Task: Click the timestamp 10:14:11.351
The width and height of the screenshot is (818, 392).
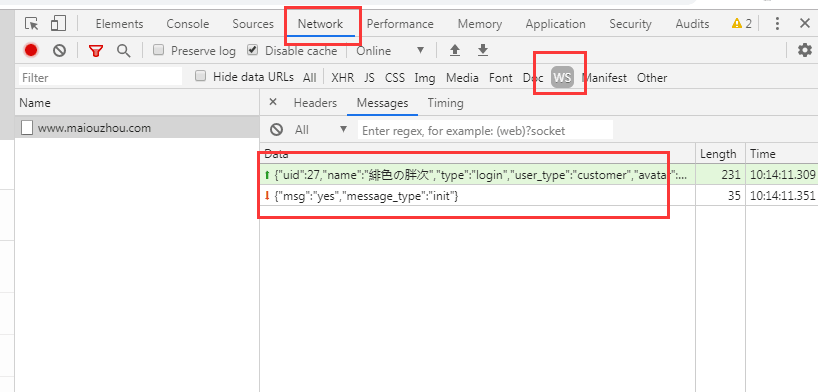Action: pyautogui.click(x=783, y=196)
